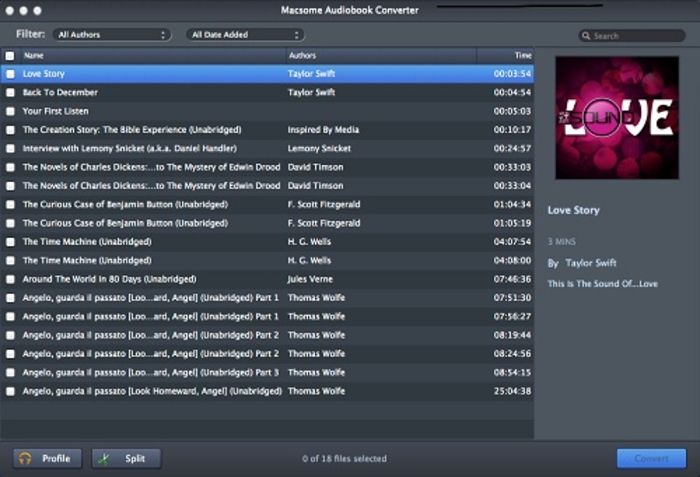The width and height of the screenshot is (700, 477).
Task: Select The Creation Story: The Bible Experience
Action: click(132, 130)
